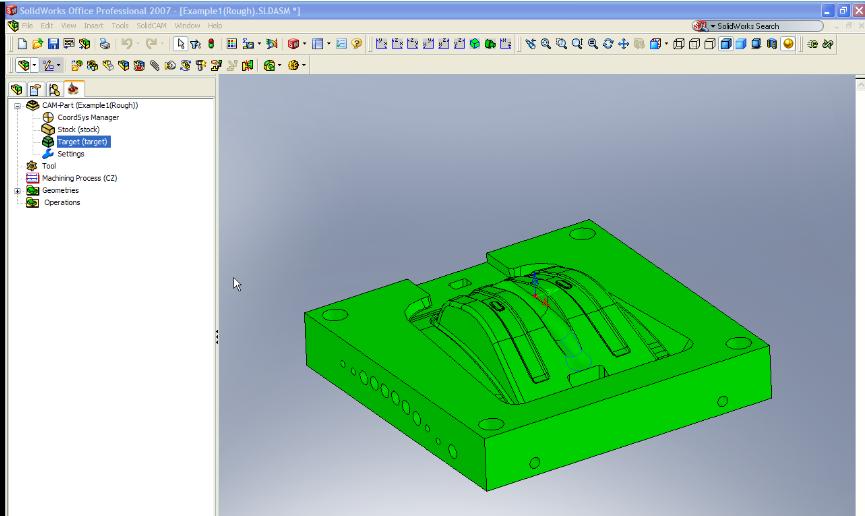Image resolution: width=865 pixels, height=516 pixels.
Task: Select Stock (stock) tree item
Action: 78,130
